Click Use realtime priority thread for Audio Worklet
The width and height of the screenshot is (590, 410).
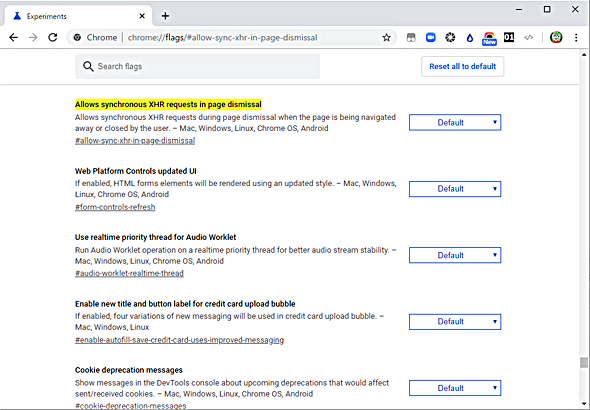point(155,237)
